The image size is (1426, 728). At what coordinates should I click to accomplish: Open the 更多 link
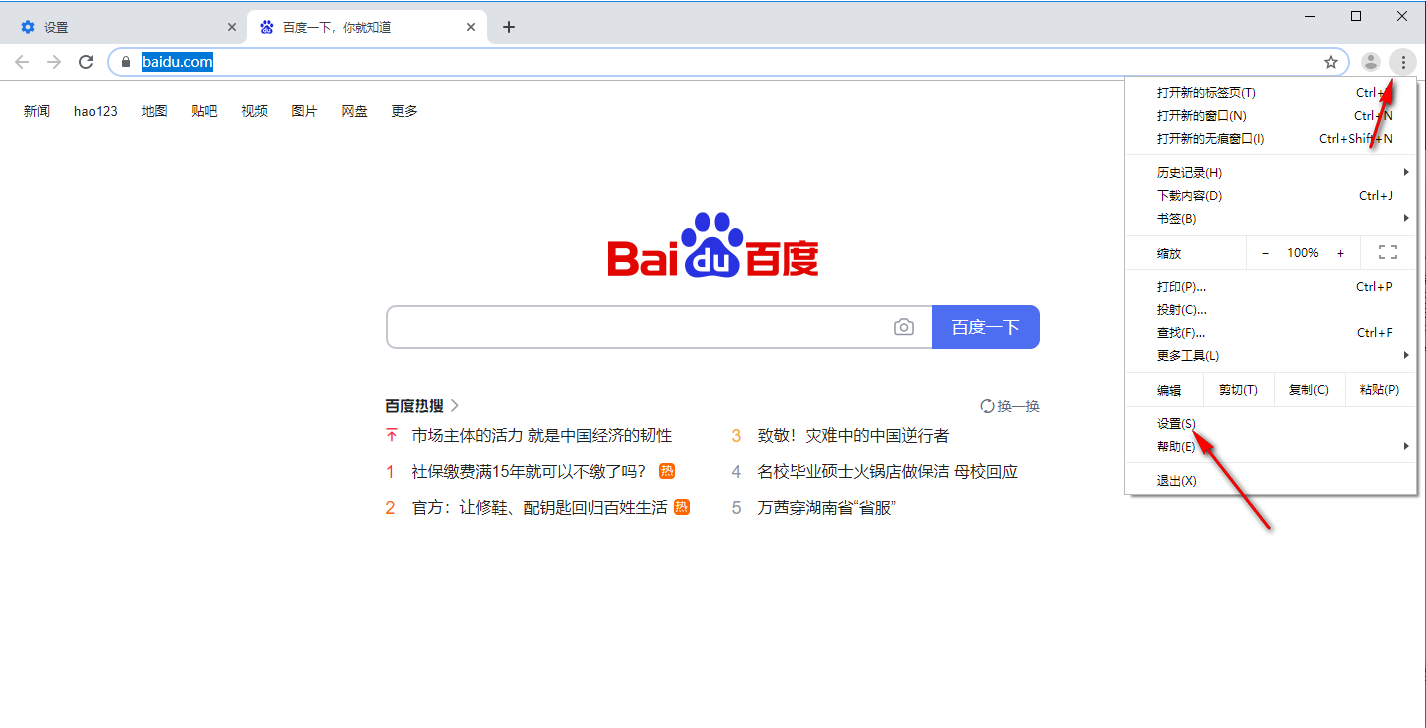pos(405,111)
